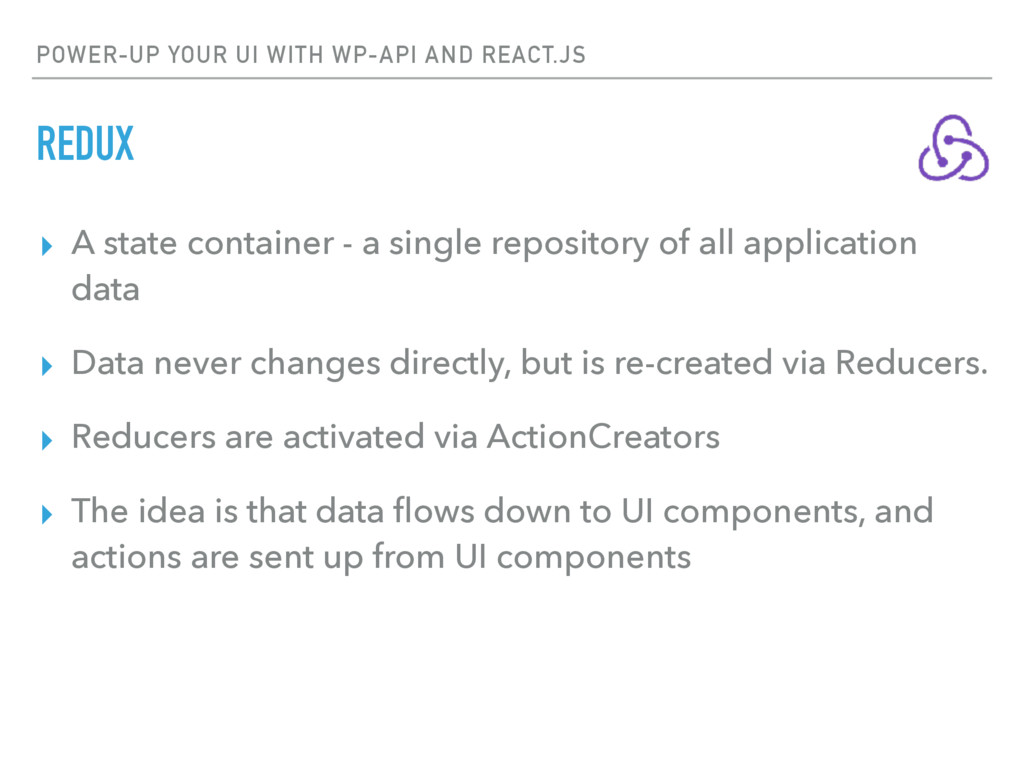Screen dimensions: 1024x768
Task: Select the word 'ActionCreators' in third bullet
Action: click(603, 436)
